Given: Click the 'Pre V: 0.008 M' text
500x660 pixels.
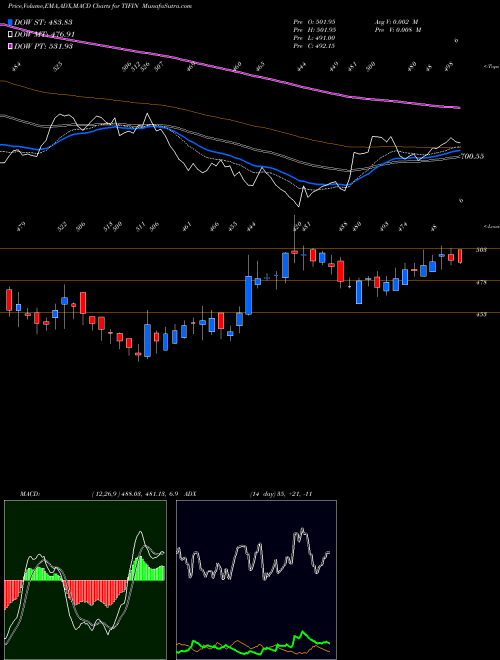Looking at the screenshot, I should click(398, 30).
